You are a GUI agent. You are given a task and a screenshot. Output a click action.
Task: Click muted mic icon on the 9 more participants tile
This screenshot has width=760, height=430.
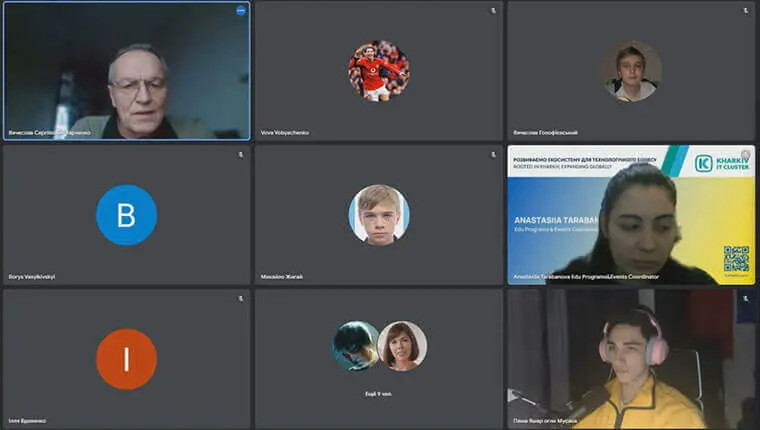point(493,299)
